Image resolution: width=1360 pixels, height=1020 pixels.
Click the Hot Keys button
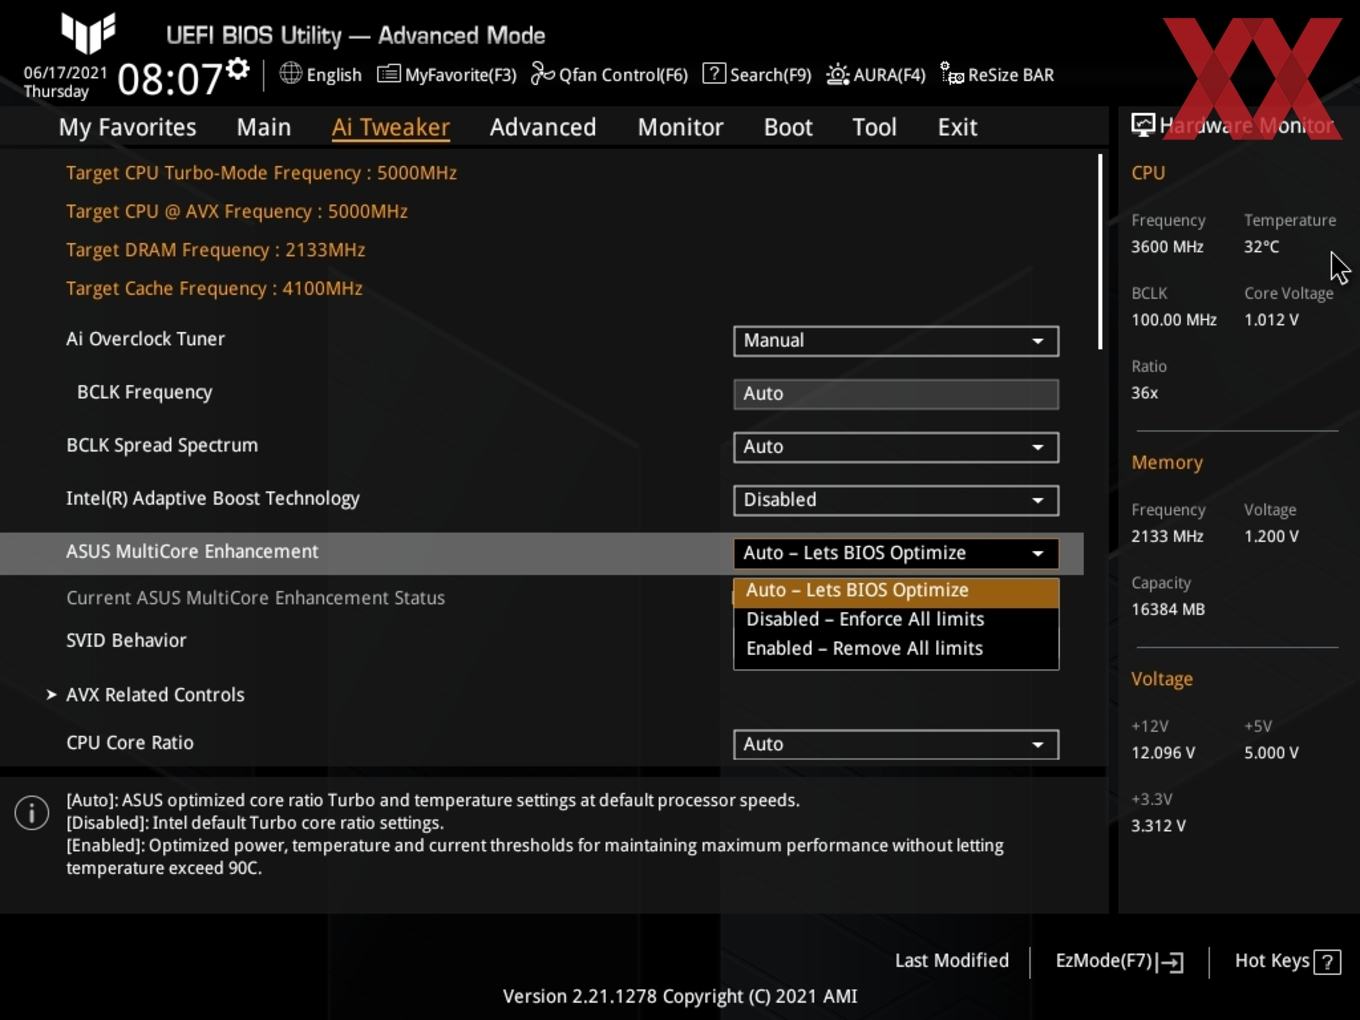(1287, 961)
